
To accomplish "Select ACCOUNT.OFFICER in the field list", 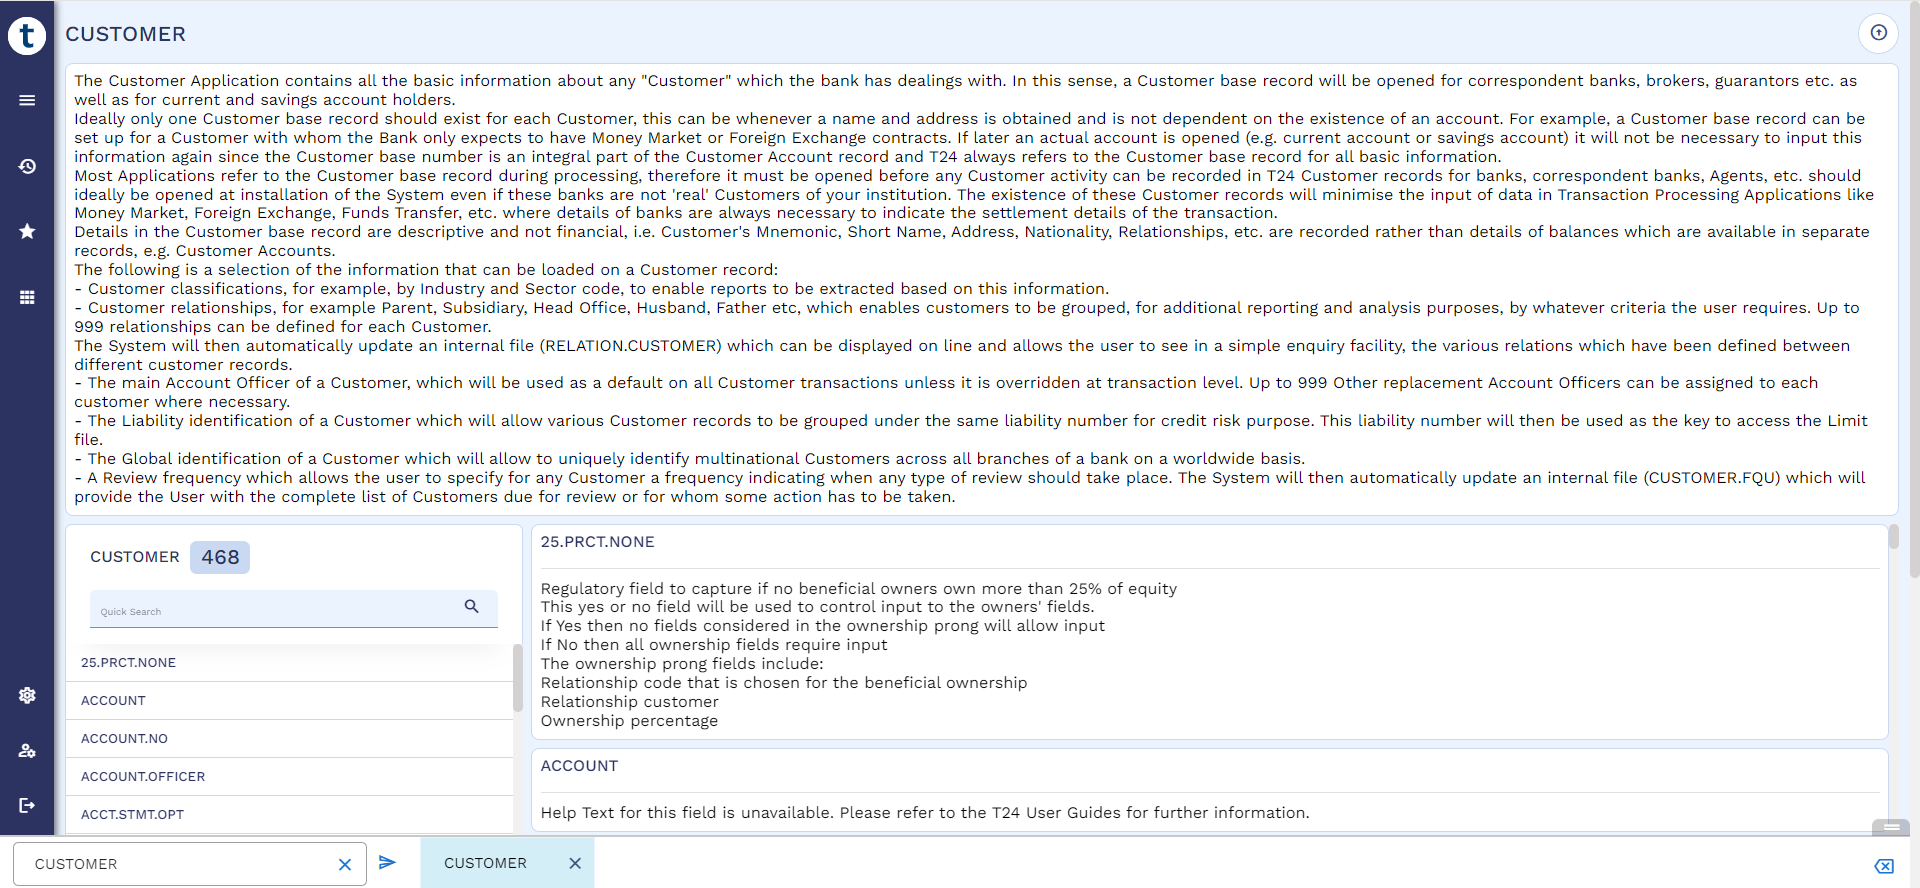I will tap(143, 776).
